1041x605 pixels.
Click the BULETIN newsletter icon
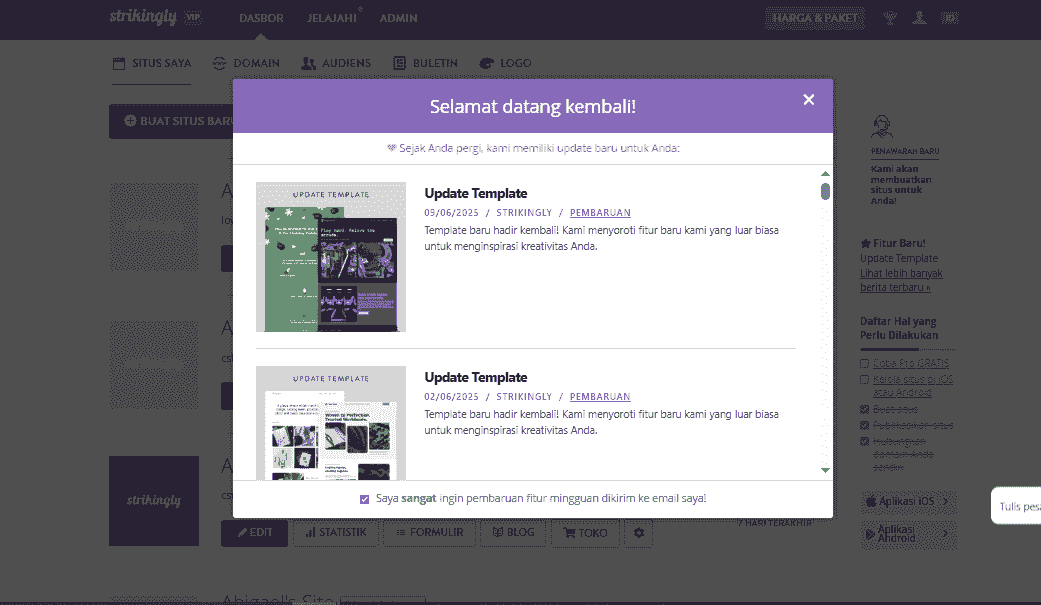(399, 63)
